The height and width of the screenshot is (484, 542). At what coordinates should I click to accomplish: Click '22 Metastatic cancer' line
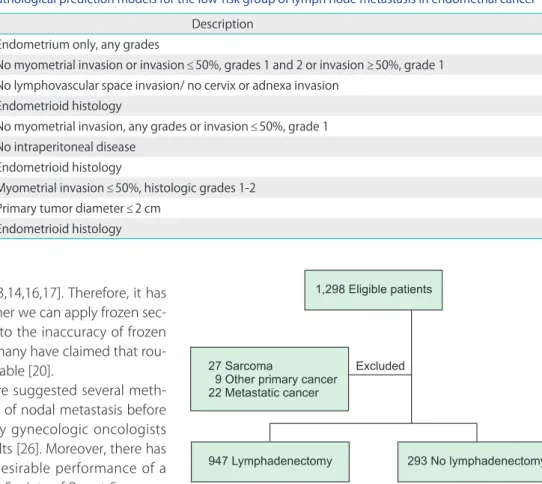point(263,393)
